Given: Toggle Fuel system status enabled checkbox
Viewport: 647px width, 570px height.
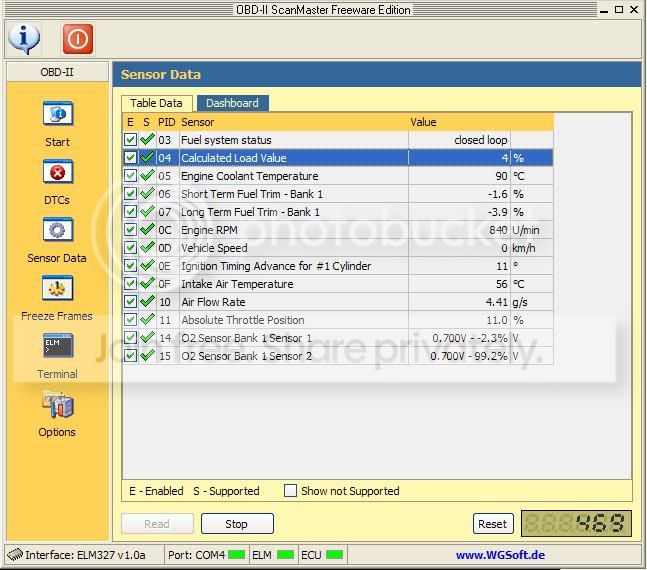Looking at the screenshot, I should [130, 140].
